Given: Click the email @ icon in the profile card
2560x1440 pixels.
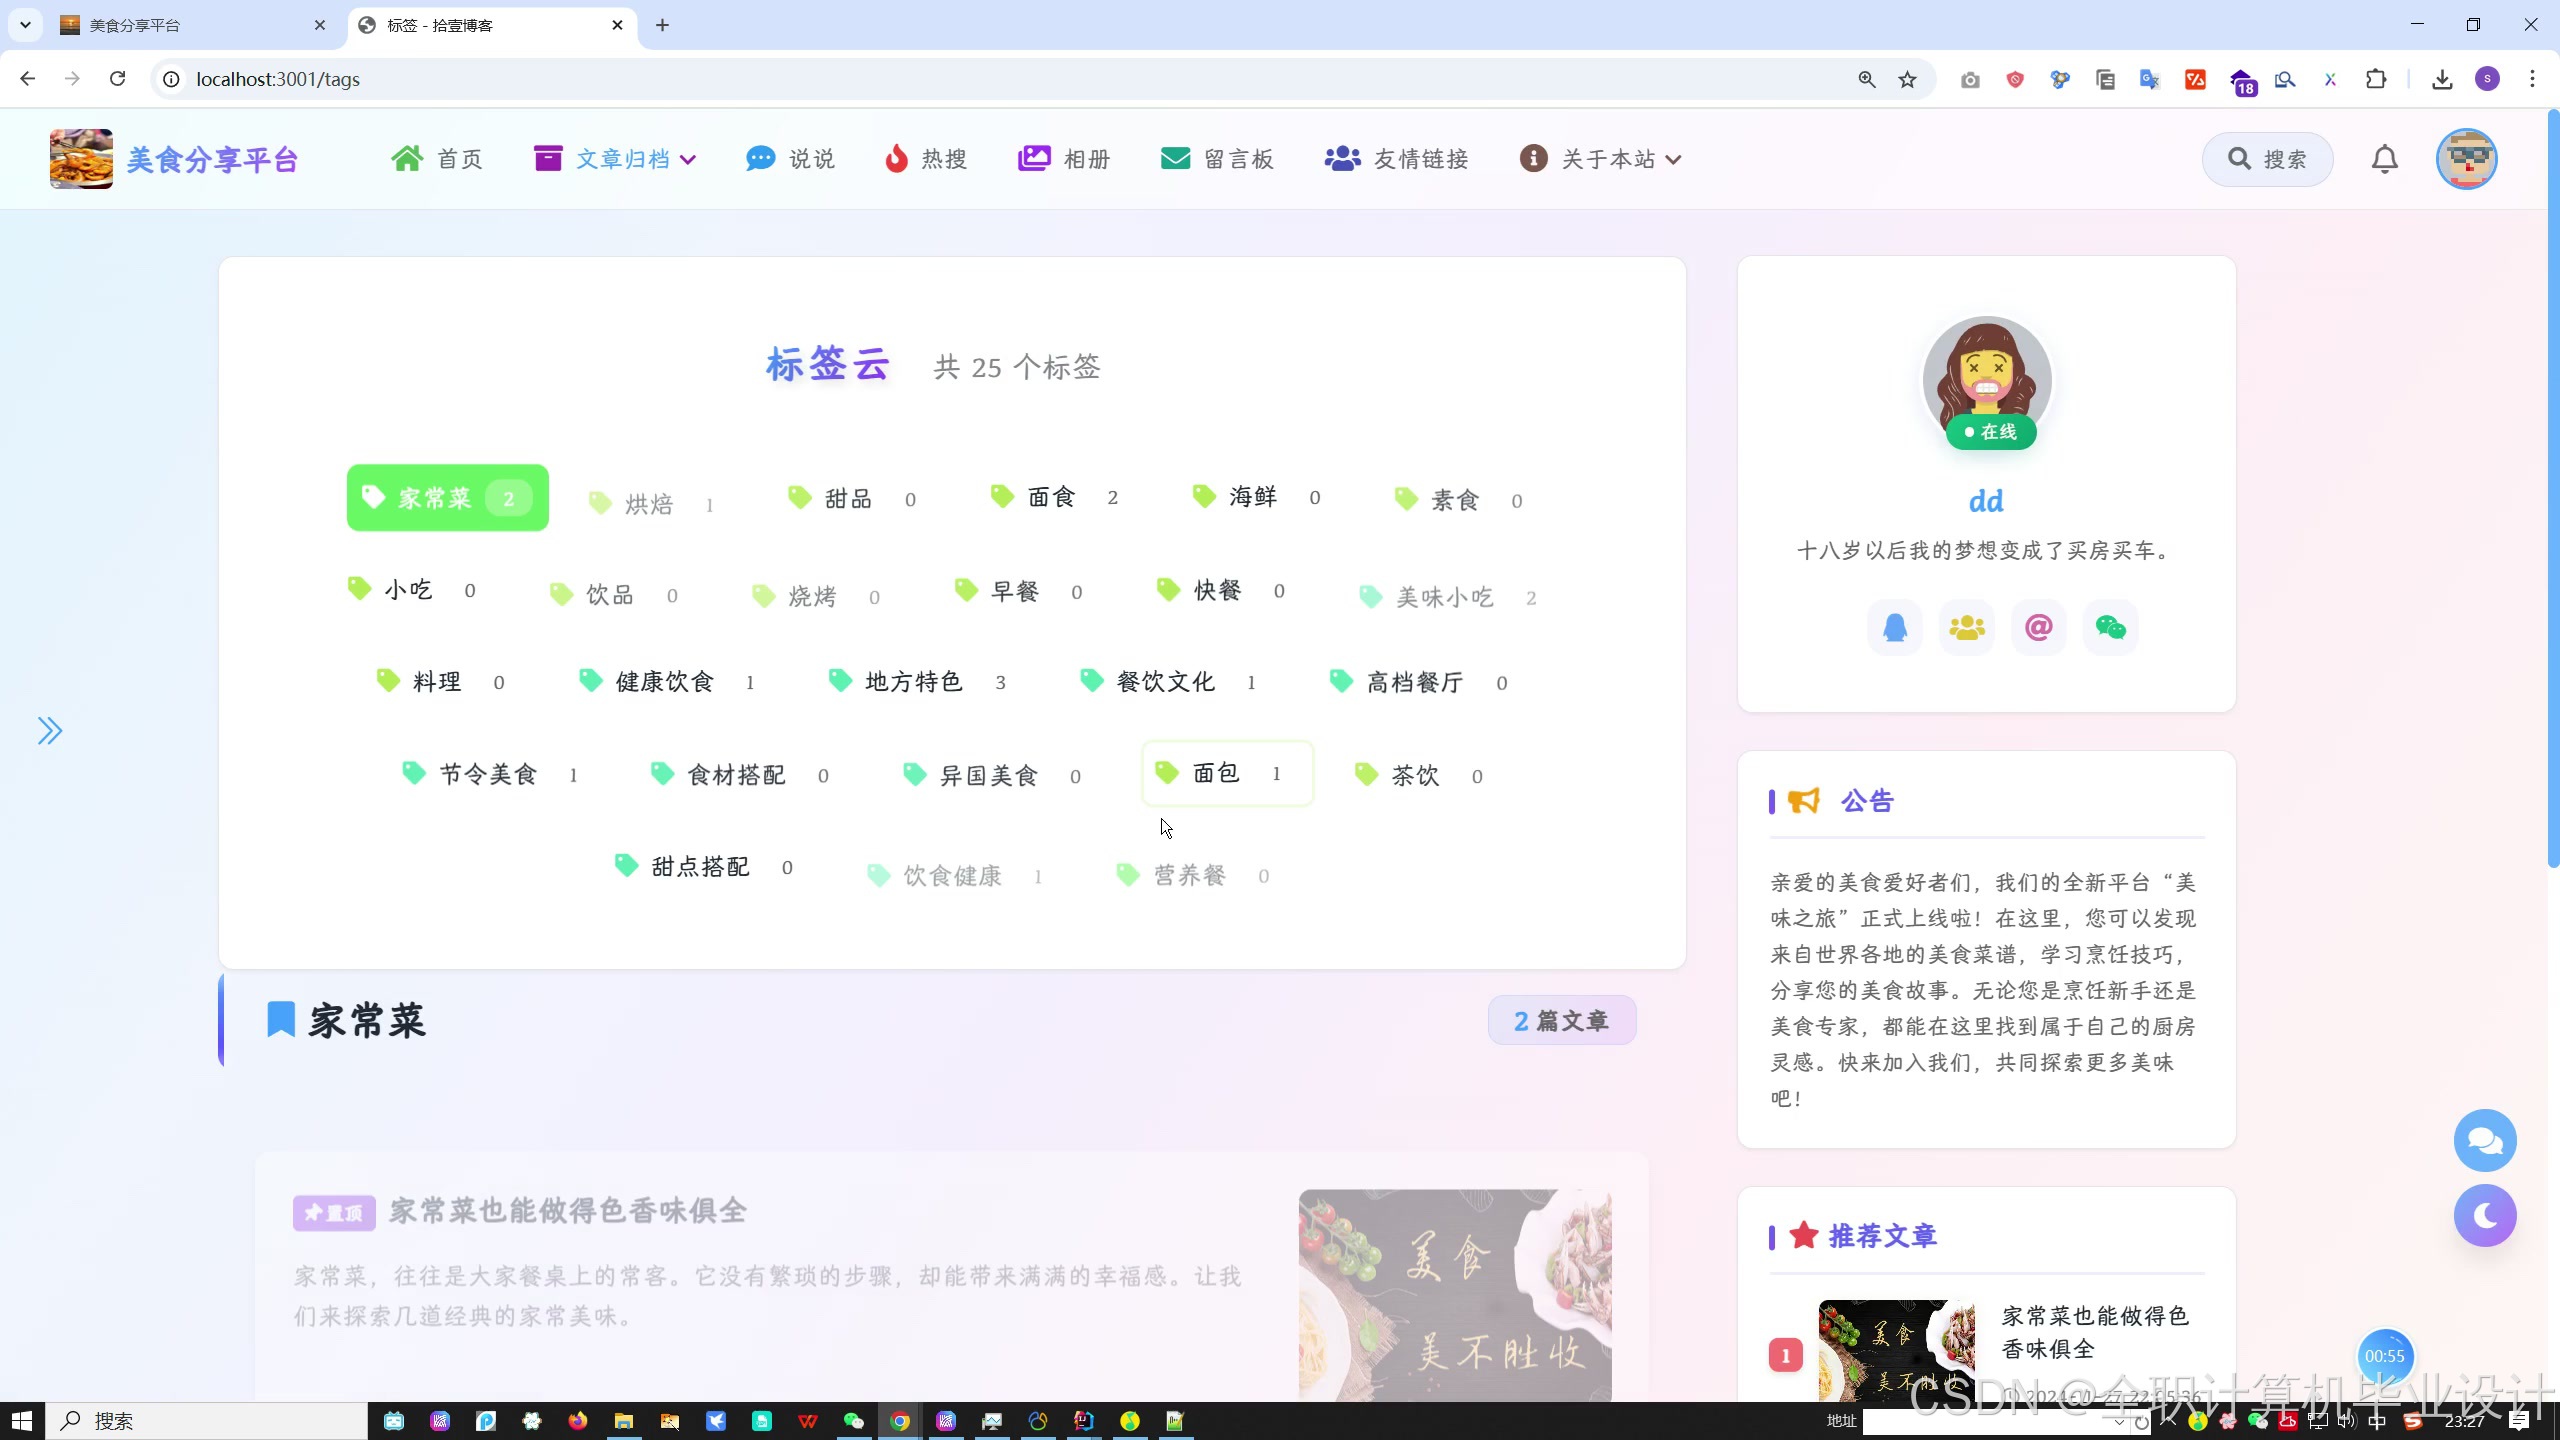Looking at the screenshot, I should (x=2038, y=628).
